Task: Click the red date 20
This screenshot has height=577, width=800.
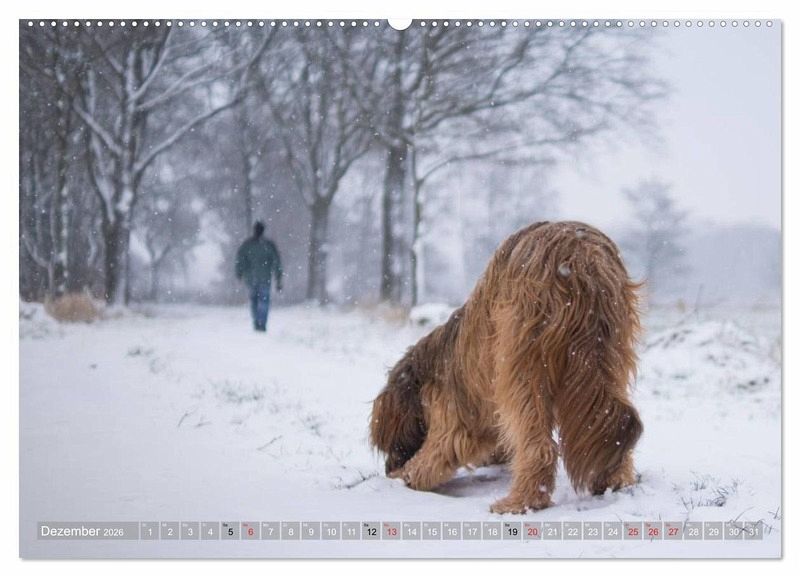Action: click(532, 531)
